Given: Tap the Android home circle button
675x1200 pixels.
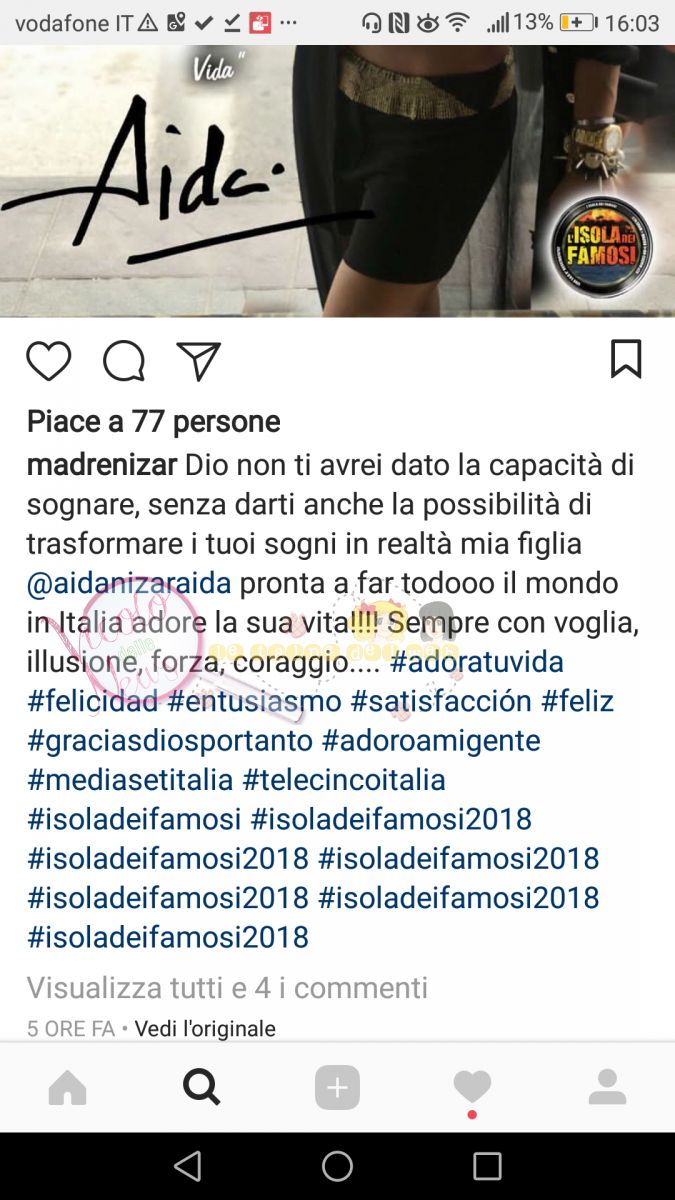Looking at the screenshot, I should pyautogui.click(x=337, y=1166).
